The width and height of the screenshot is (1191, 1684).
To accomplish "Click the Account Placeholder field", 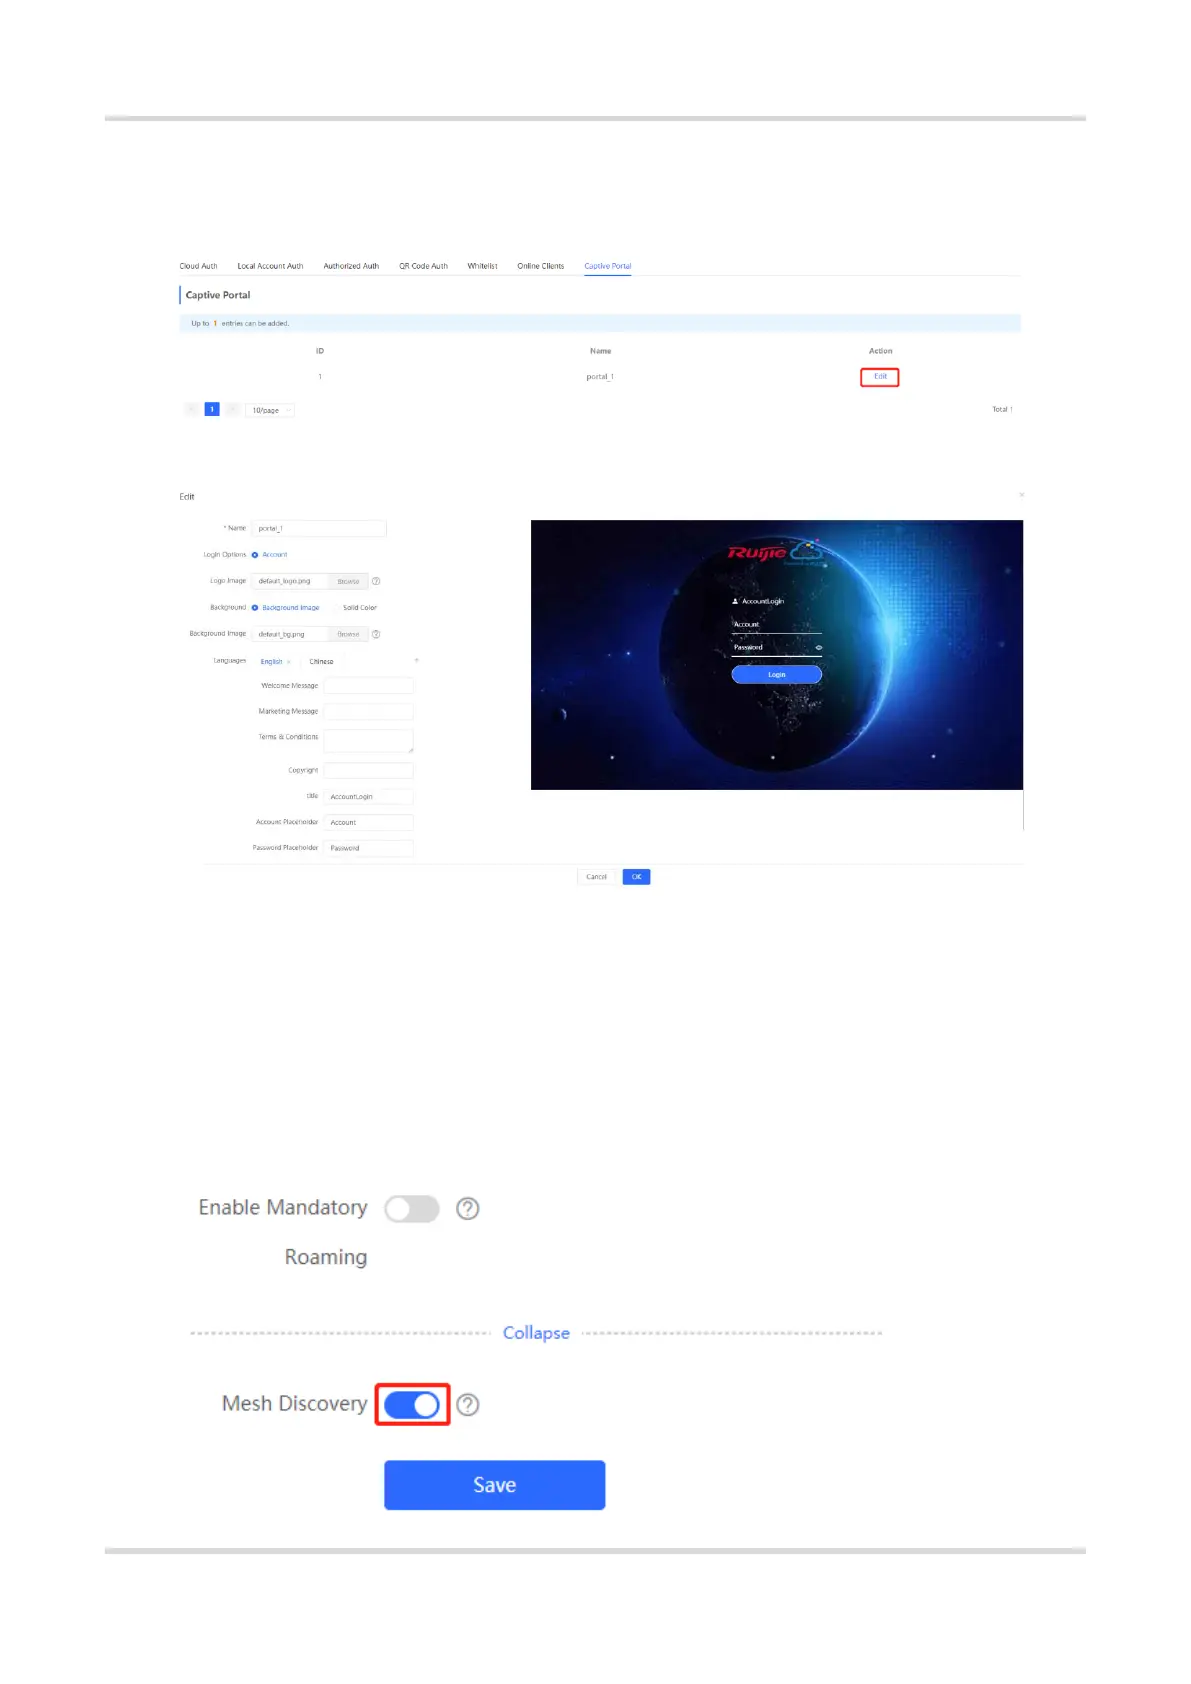I will (x=369, y=822).
